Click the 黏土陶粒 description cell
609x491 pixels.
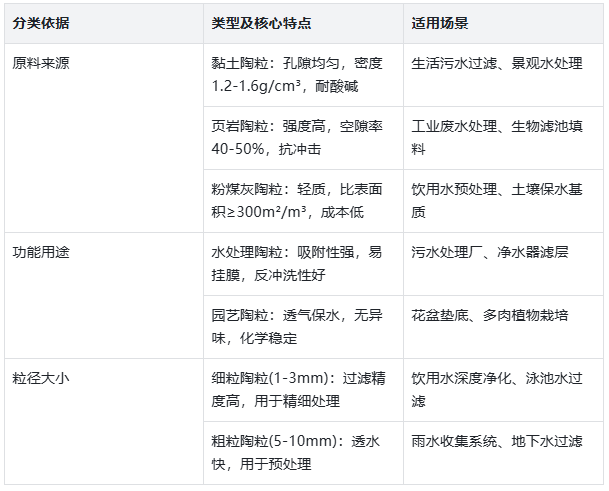[297, 73]
